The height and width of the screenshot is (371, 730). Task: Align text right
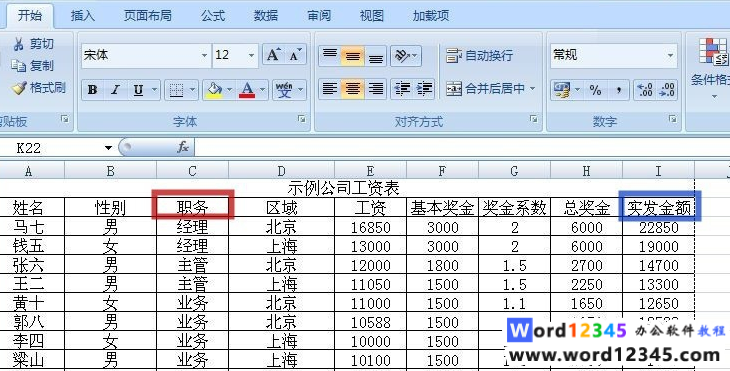[375, 88]
